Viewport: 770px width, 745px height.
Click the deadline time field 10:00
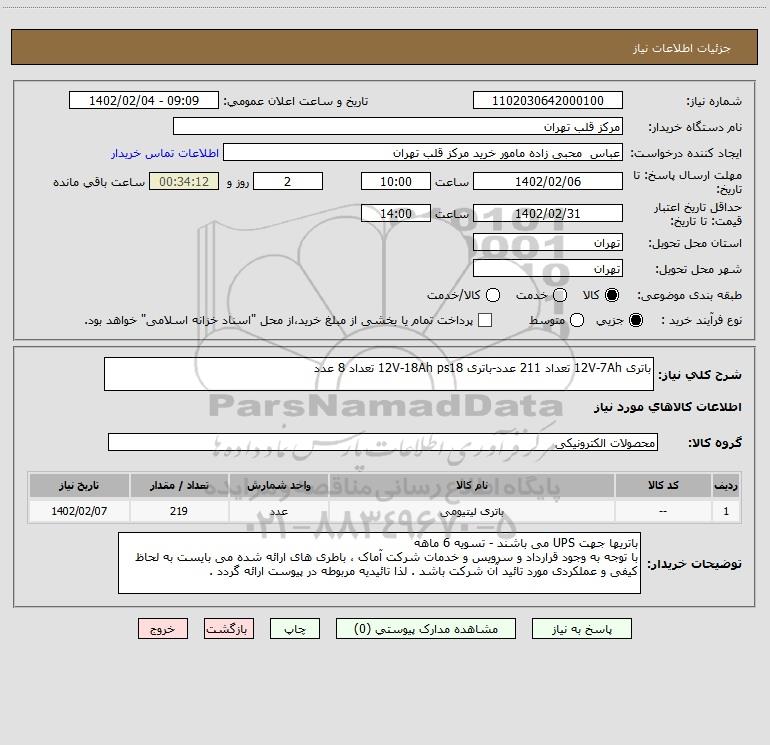396,181
